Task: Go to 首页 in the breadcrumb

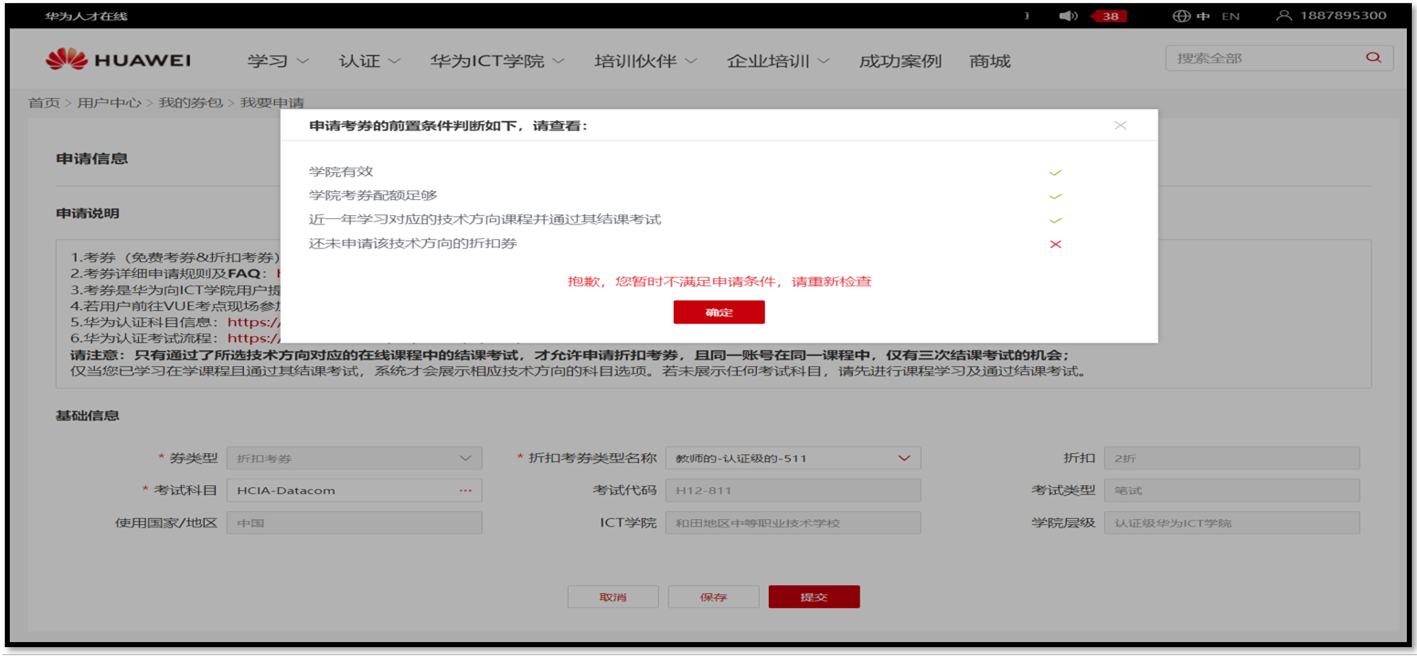Action: 44,103
